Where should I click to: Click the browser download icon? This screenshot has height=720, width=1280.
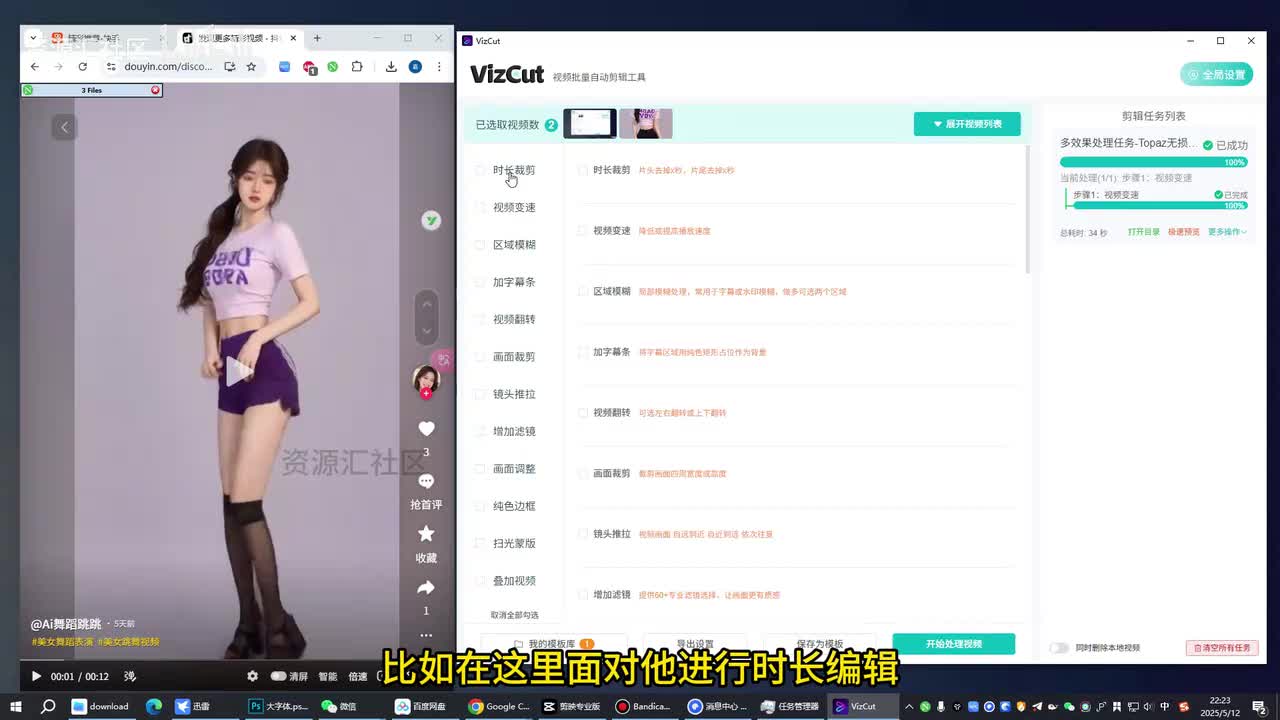pos(391,67)
